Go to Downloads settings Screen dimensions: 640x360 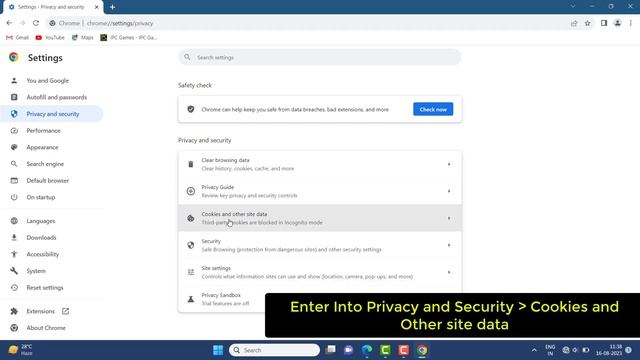tap(41, 238)
